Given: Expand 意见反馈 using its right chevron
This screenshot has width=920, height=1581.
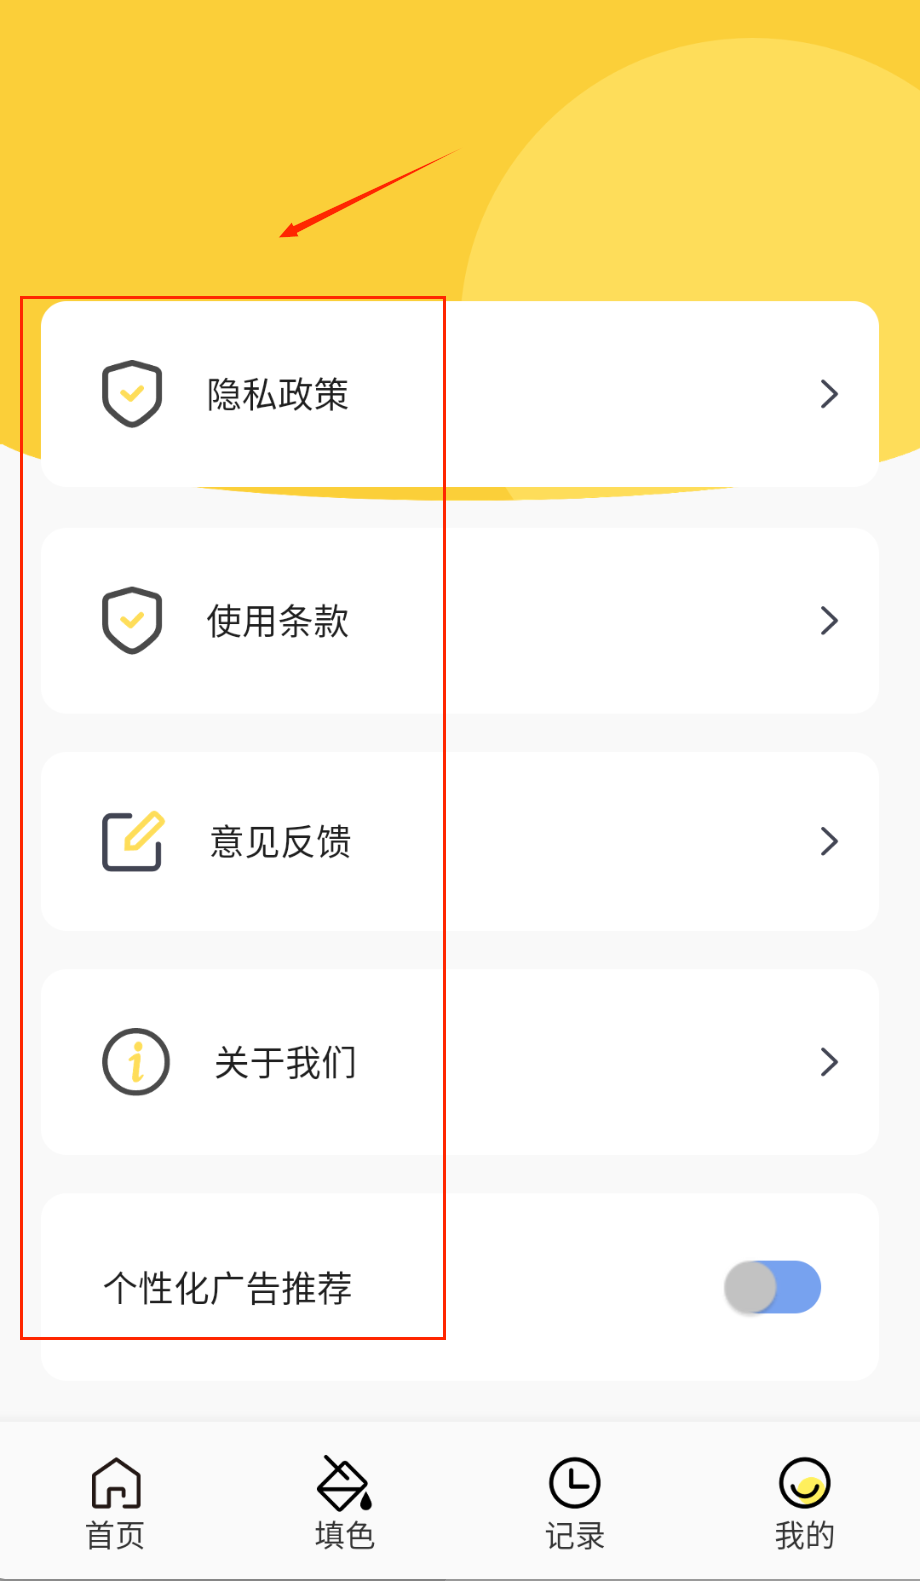Looking at the screenshot, I should 829,842.
